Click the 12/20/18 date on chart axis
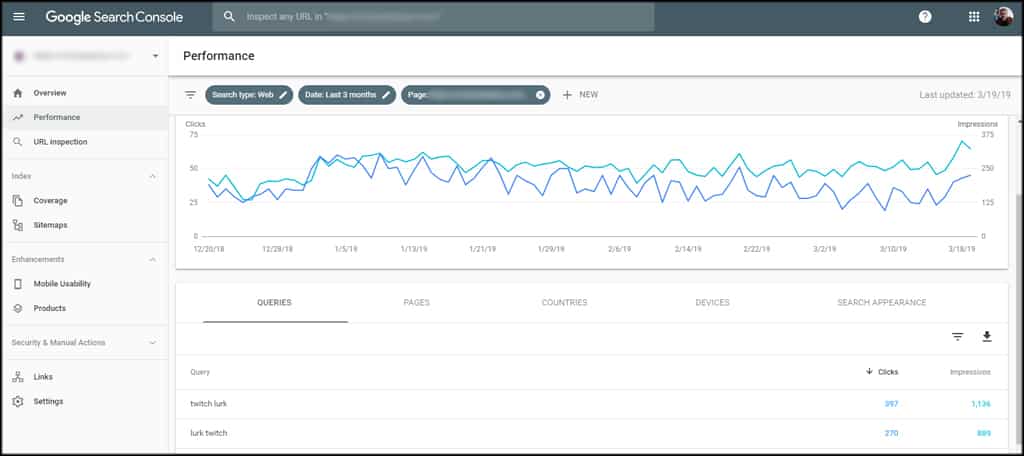Screen dimensions: 1024x456 coord(209,249)
